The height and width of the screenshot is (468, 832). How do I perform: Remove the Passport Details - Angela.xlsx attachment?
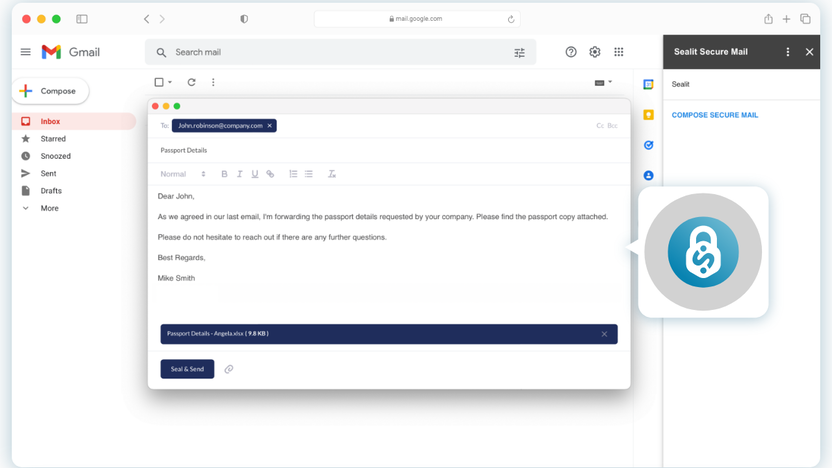click(x=604, y=334)
